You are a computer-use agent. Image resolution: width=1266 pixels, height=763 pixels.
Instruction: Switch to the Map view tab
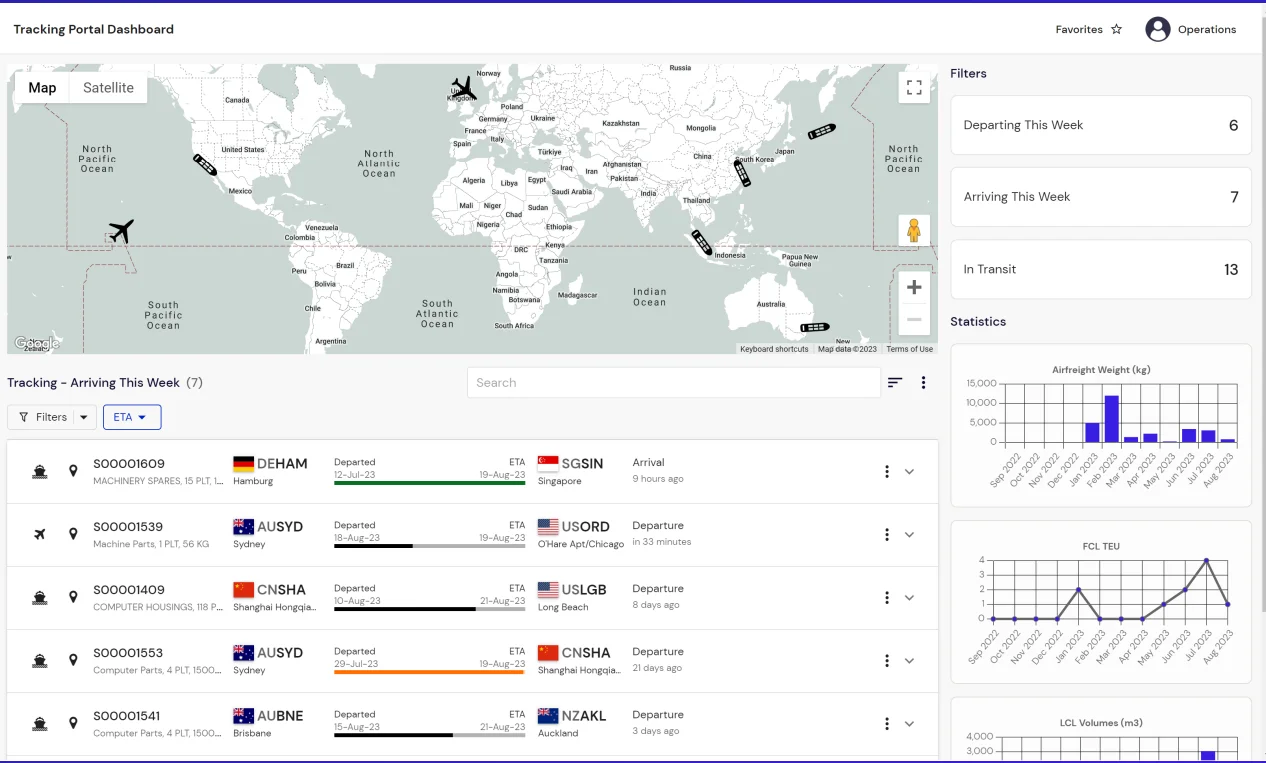coord(42,88)
